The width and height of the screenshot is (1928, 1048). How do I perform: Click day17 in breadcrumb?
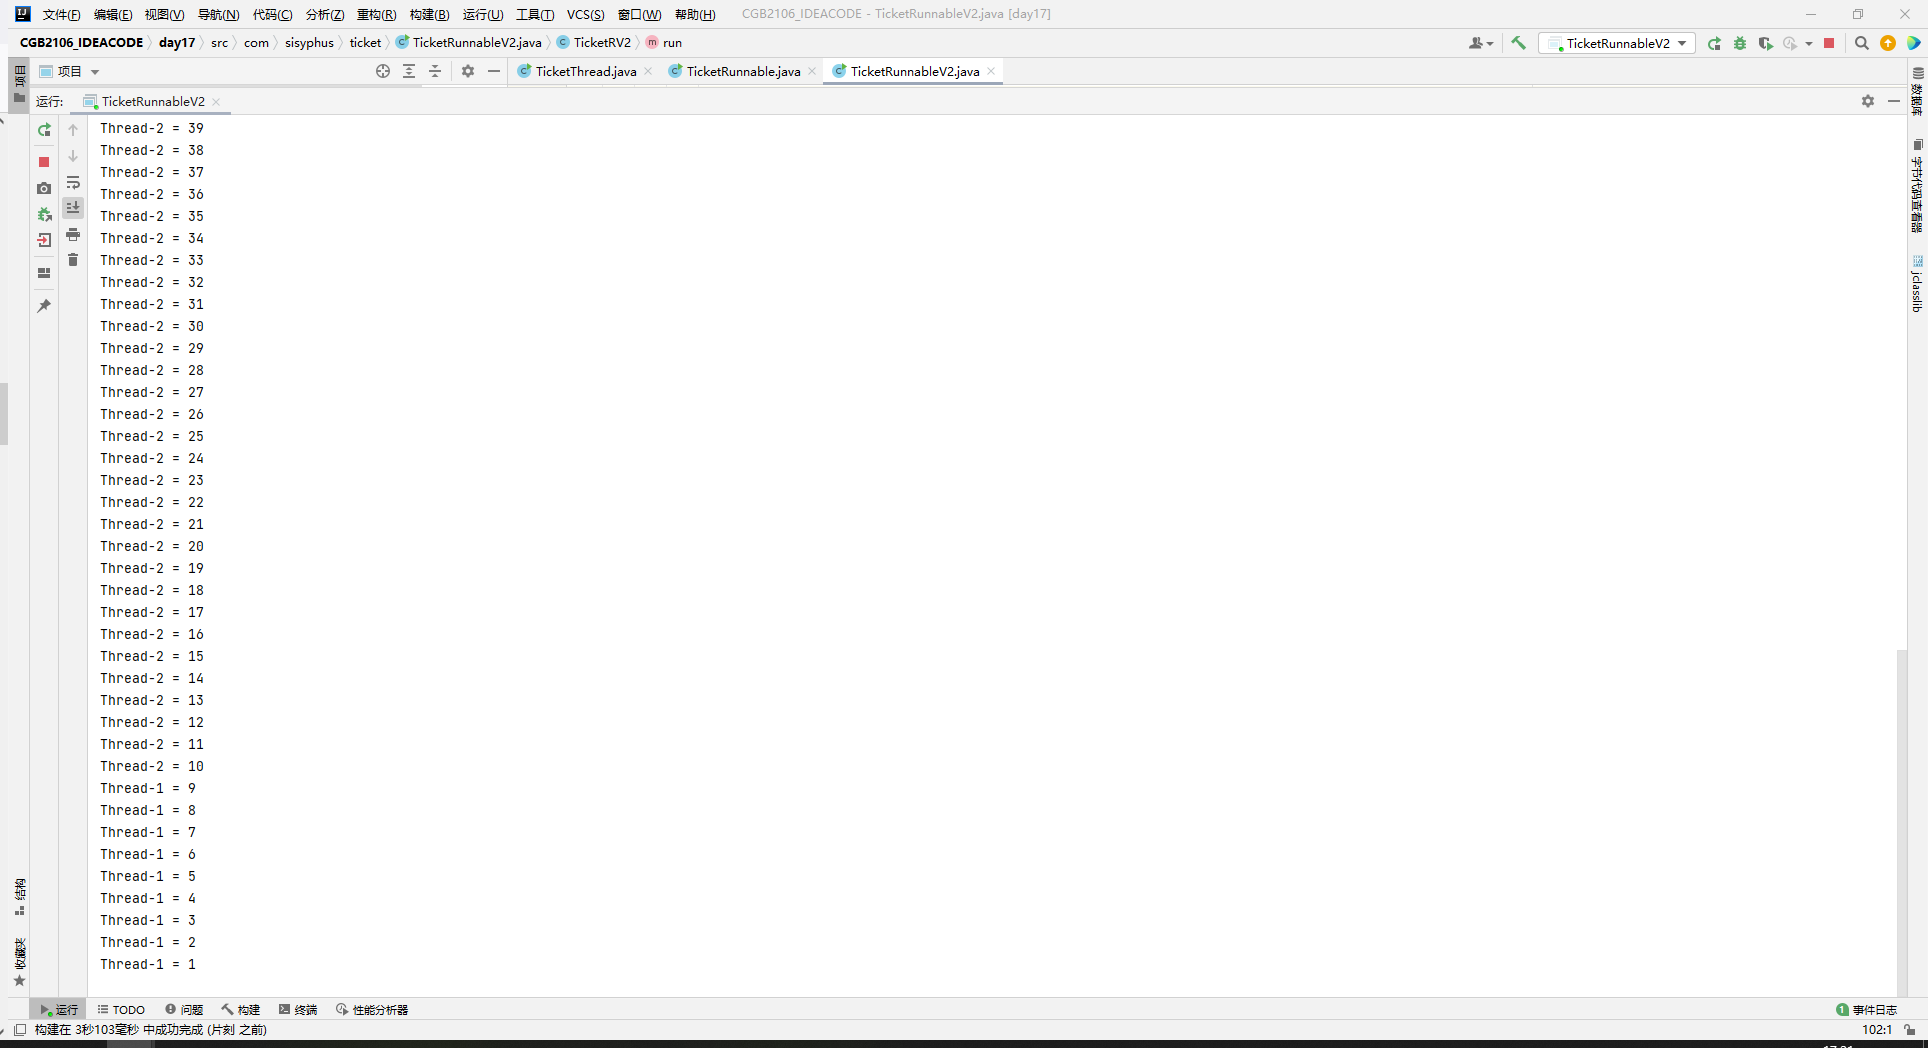177,43
